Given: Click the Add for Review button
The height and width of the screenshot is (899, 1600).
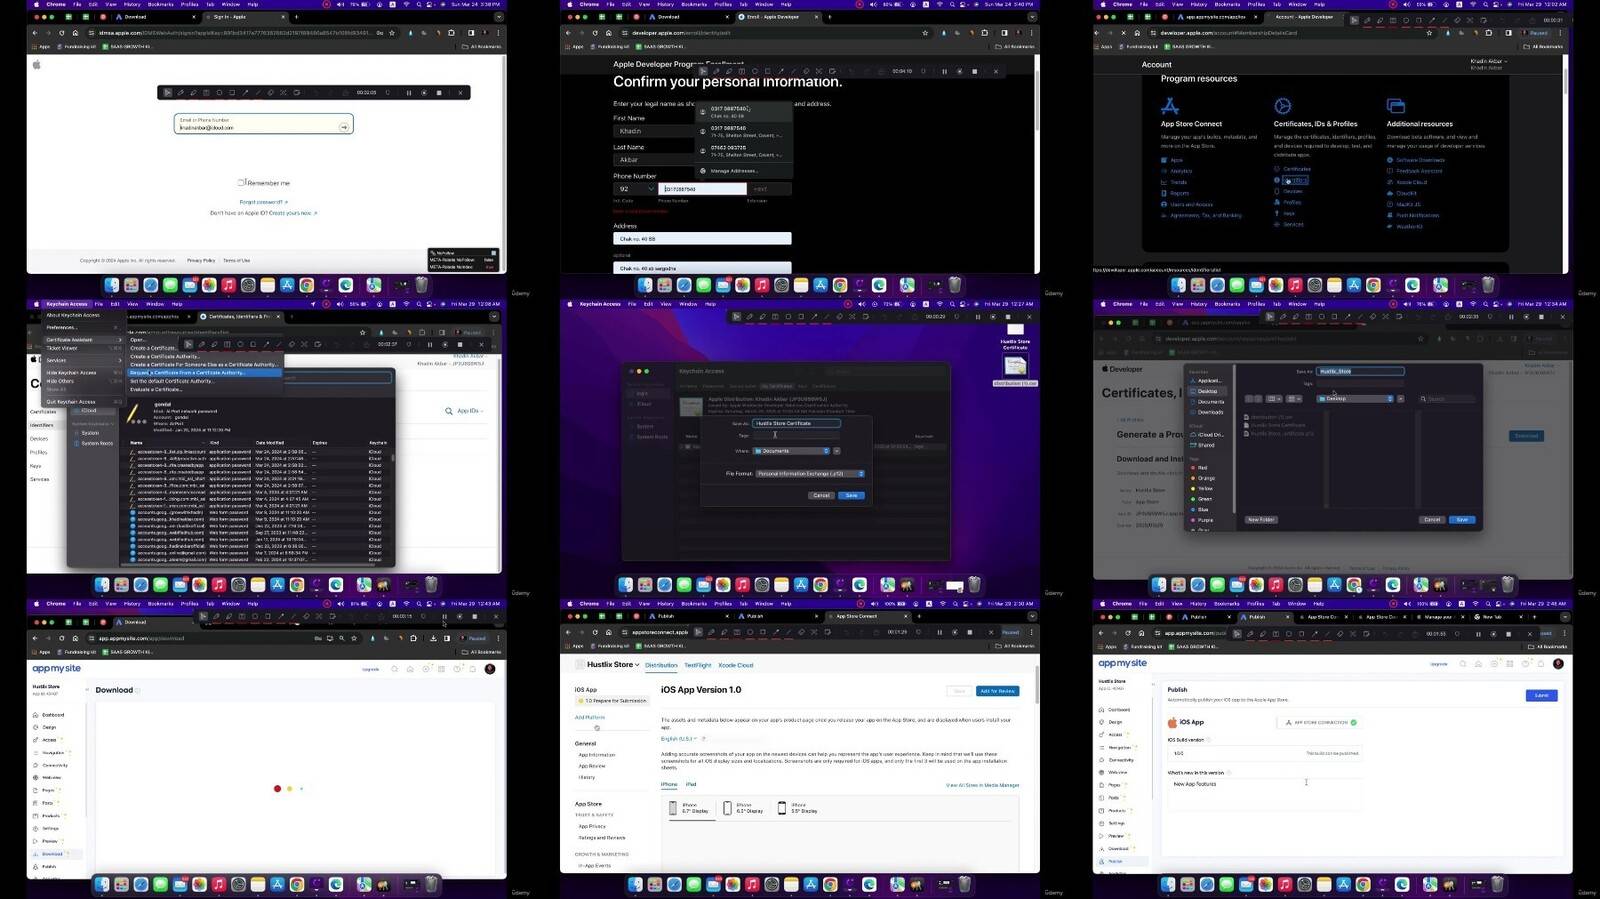Looking at the screenshot, I should (998, 691).
